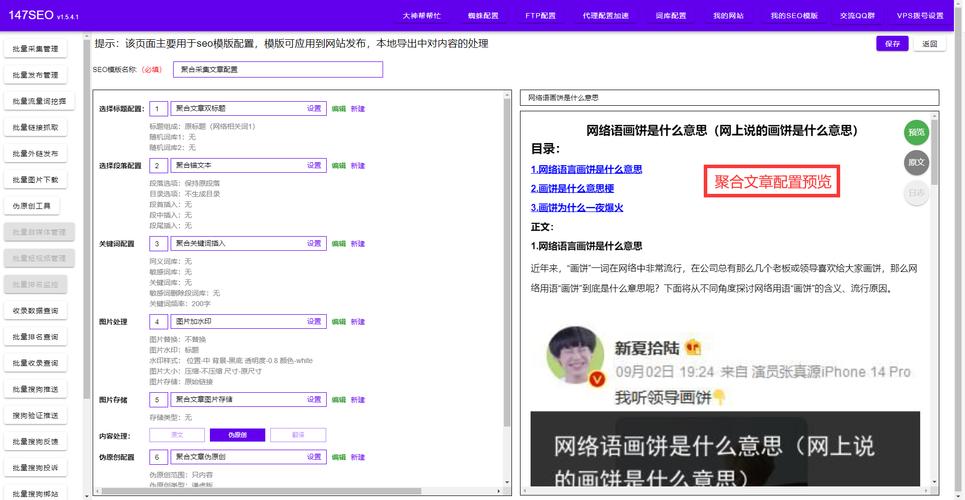Select 伪原创 content processing option
The height and width of the screenshot is (500, 965).
click(x=238, y=435)
